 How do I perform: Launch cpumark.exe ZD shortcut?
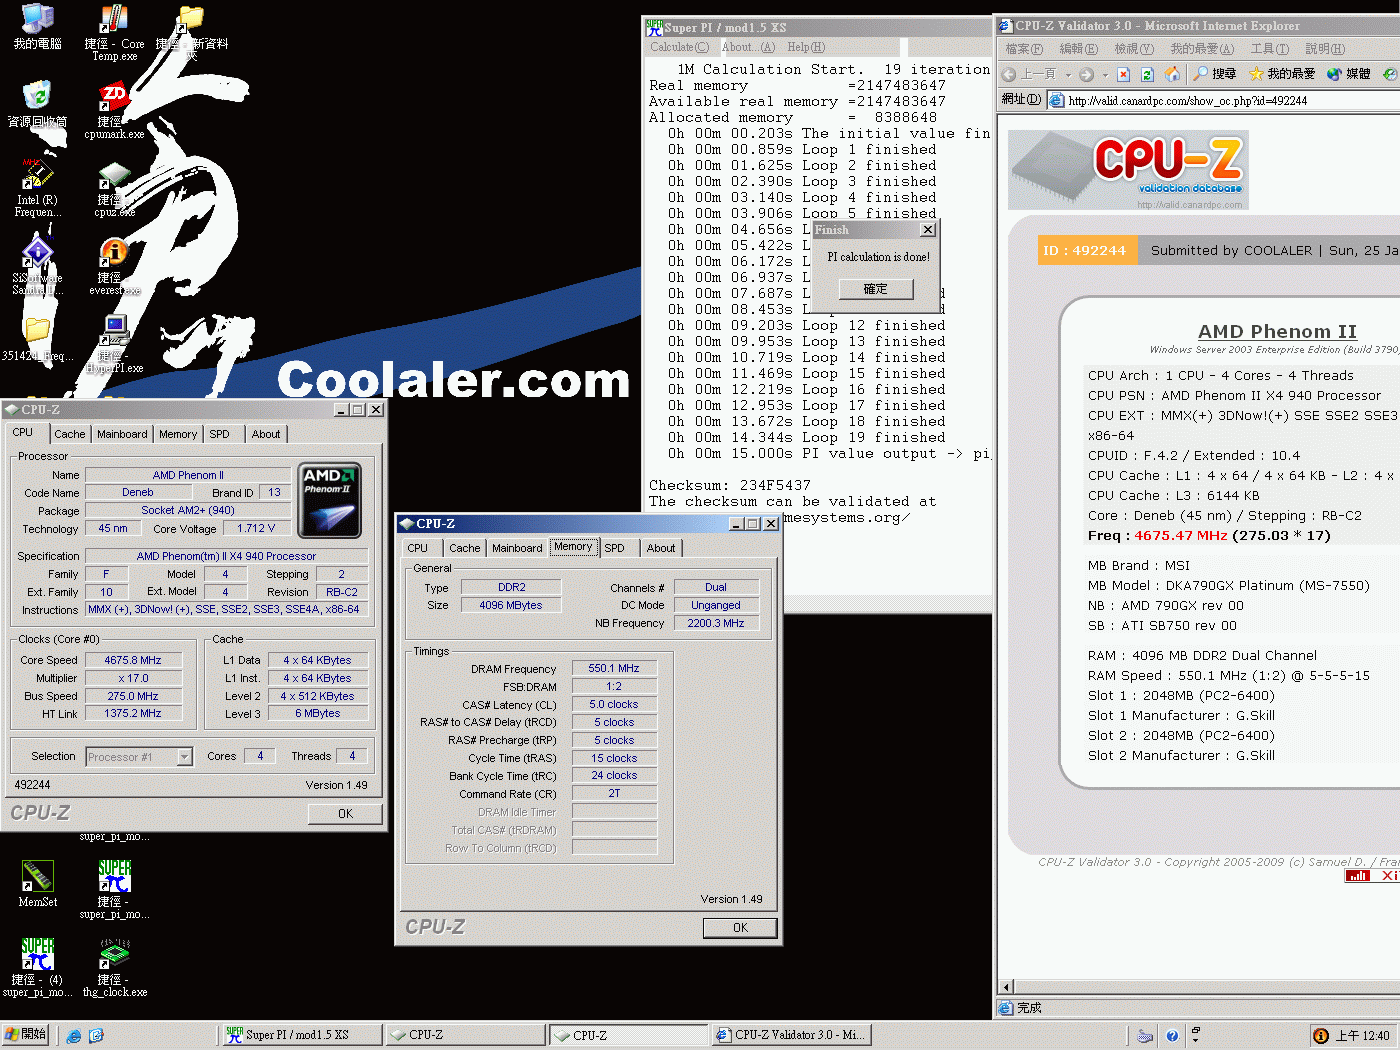click(x=114, y=110)
